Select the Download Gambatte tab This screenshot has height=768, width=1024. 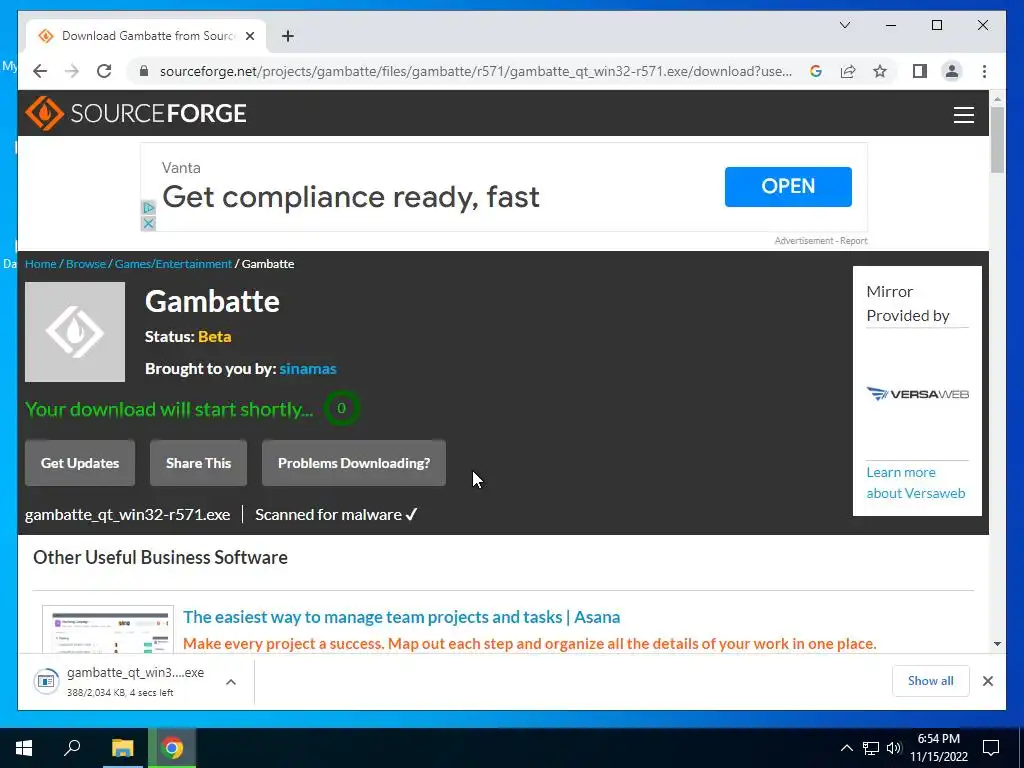[x=147, y=36]
